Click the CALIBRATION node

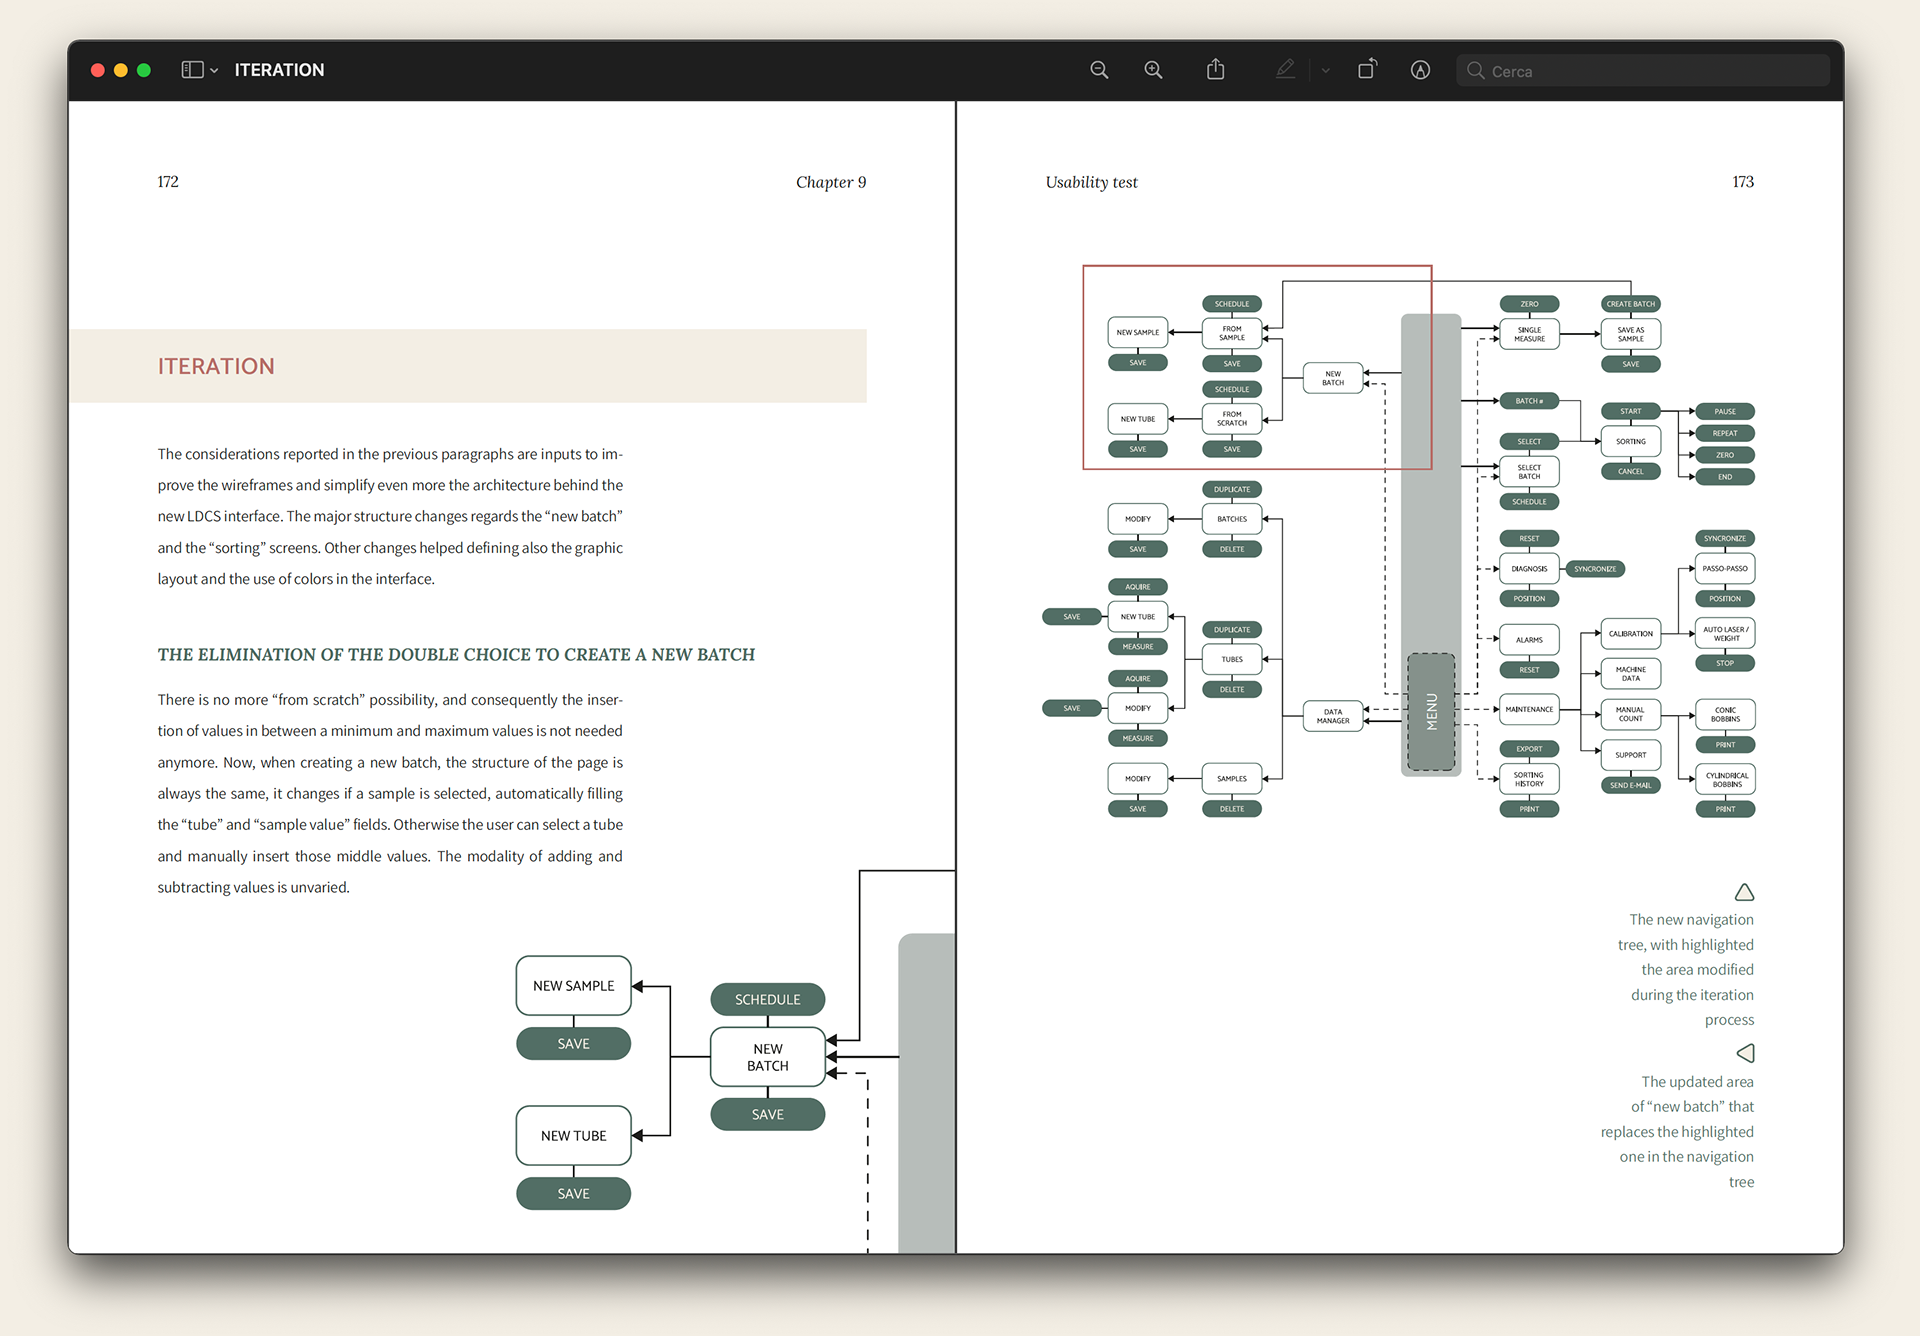click(x=1631, y=633)
